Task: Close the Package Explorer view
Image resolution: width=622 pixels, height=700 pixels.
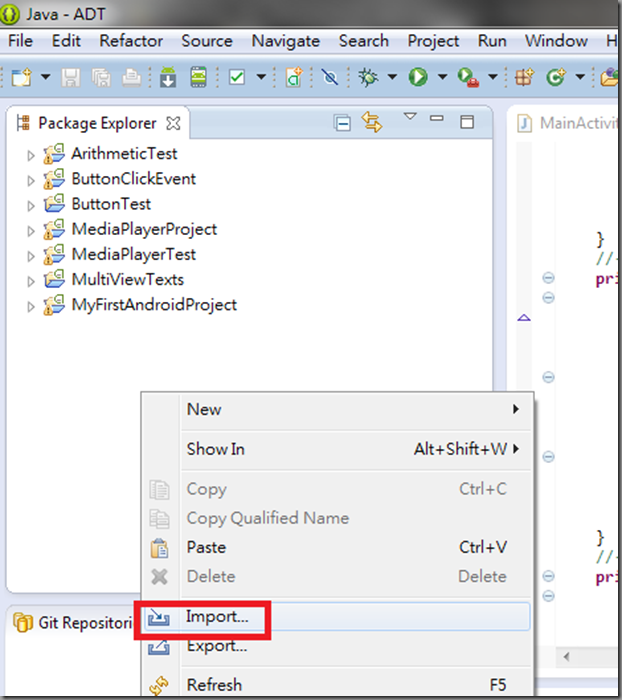Action: pyautogui.click(x=173, y=123)
